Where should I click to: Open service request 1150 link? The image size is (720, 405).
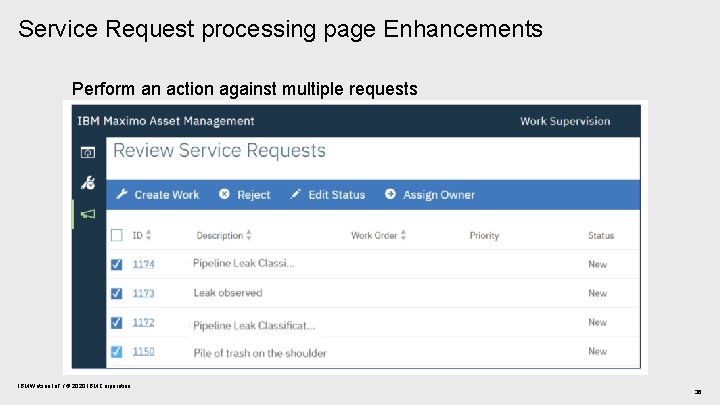143,351
